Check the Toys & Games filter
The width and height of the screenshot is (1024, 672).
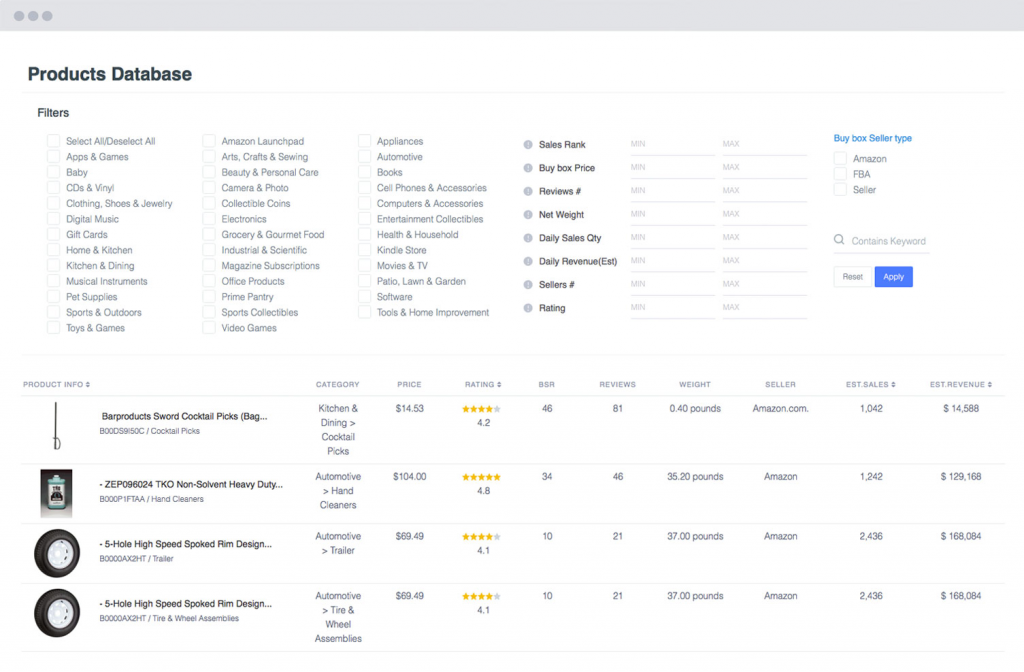click(x=52, y=327)
